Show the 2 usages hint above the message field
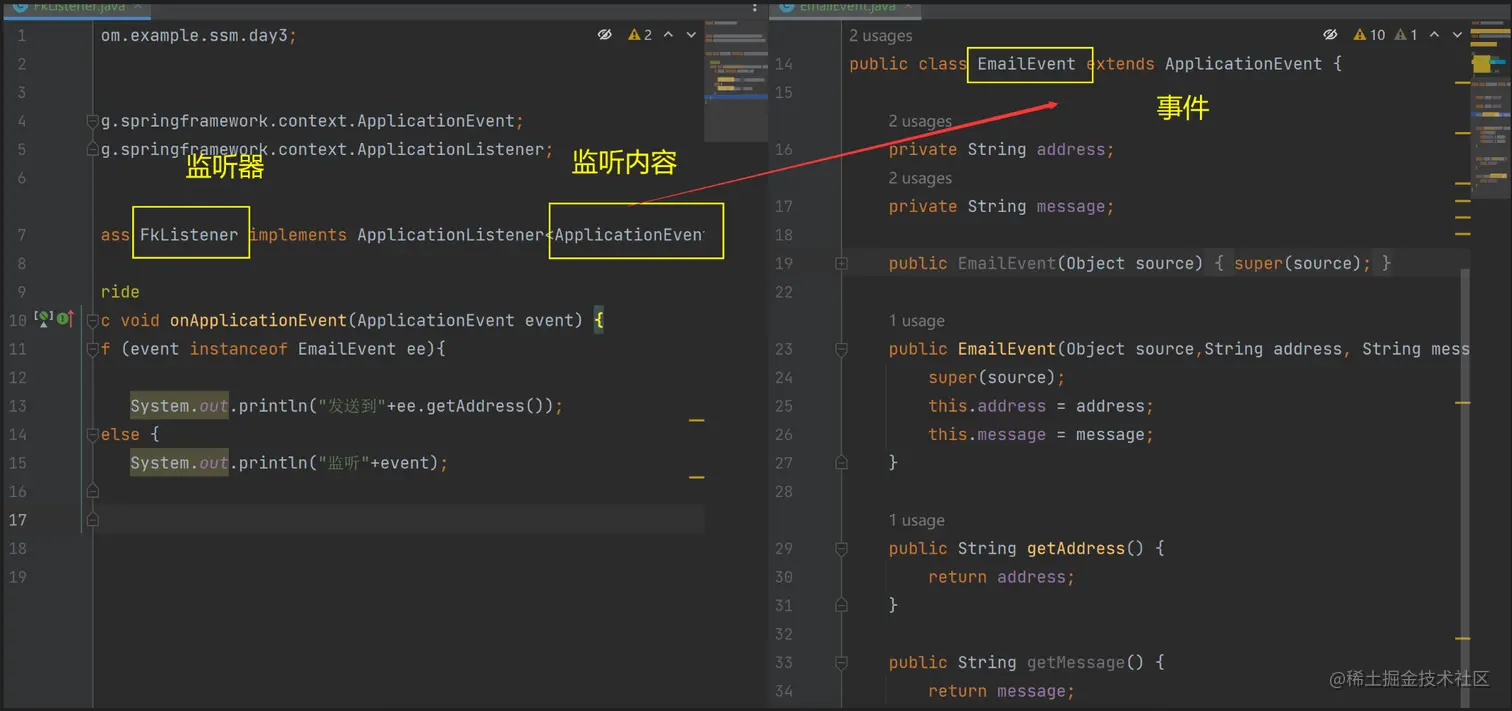This screenshot has width=1512, height=711. [x=920, y=178]
